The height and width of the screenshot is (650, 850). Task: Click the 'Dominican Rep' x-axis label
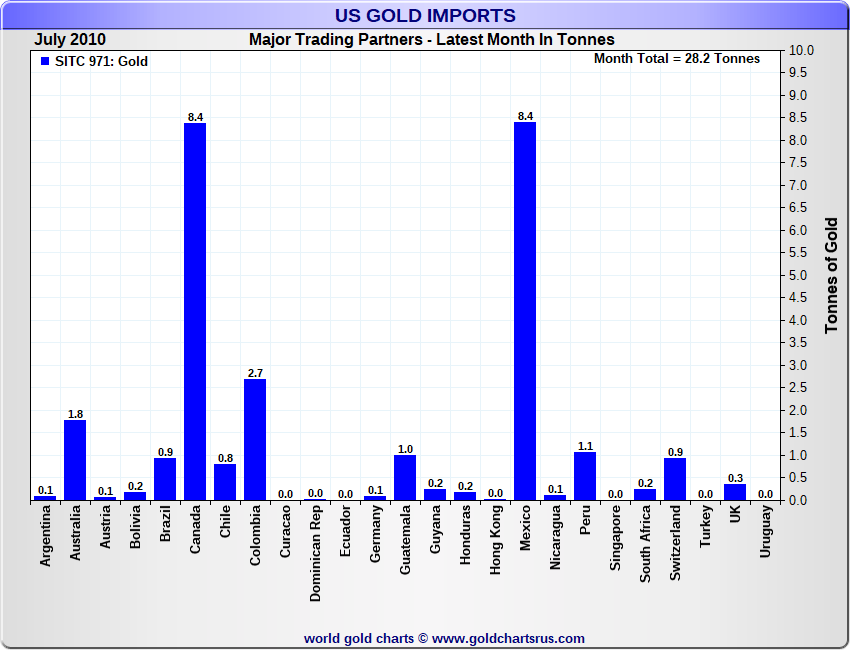pyautogui.click(x=315, y=554)
